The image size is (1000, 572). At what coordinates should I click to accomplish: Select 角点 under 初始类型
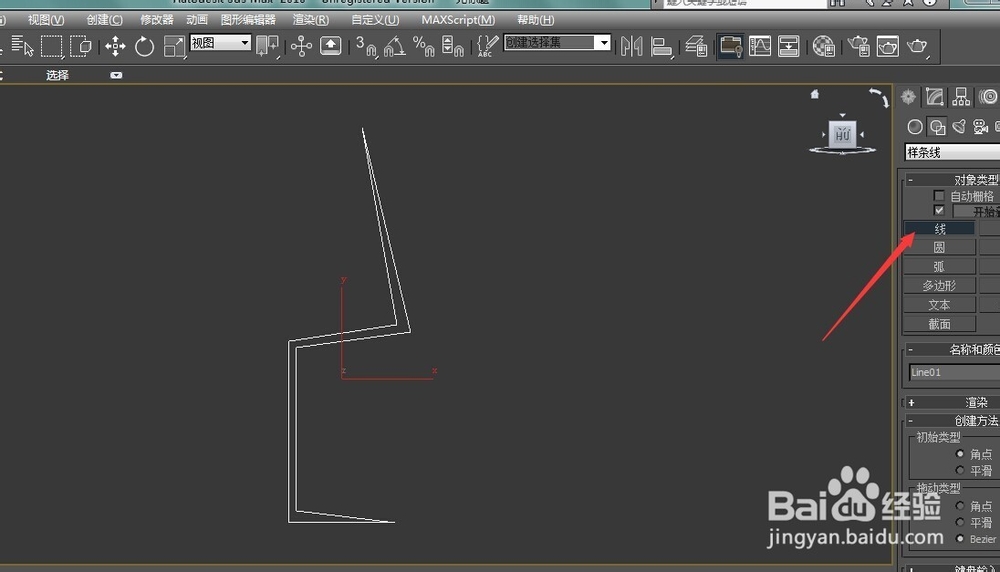click(960, 453)
